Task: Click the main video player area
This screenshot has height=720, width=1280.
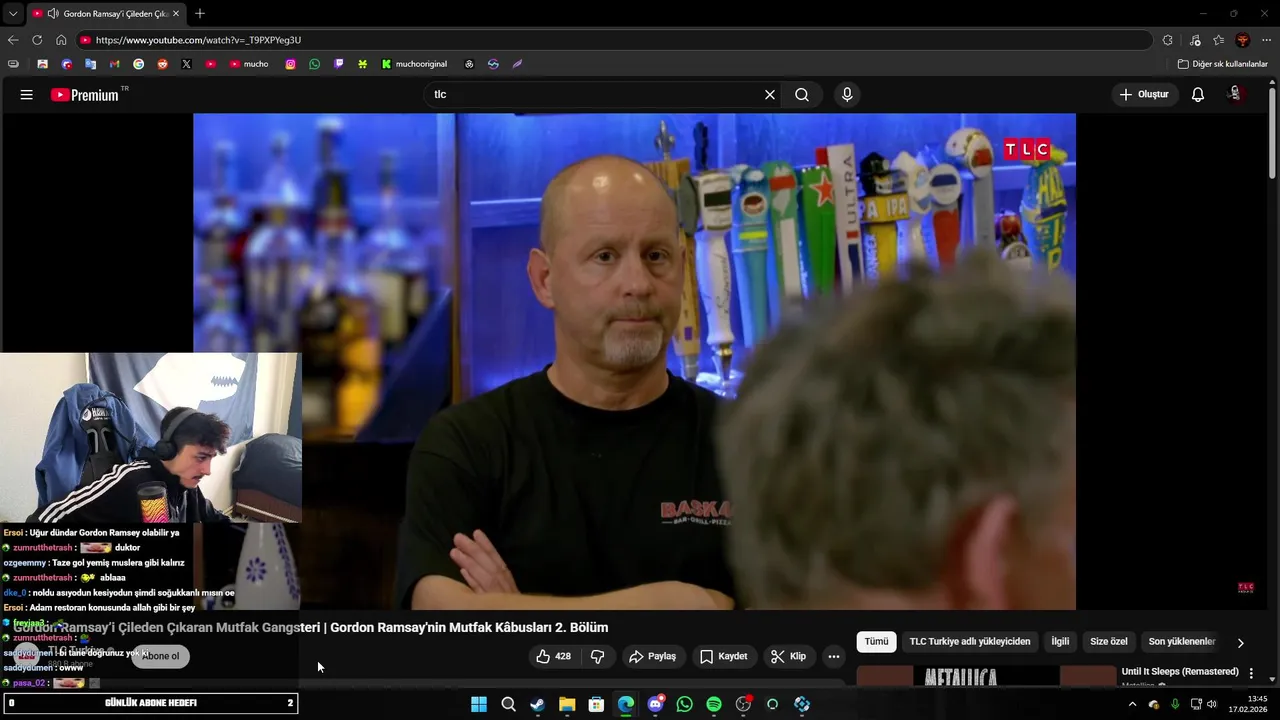Action: coord(634,361)
